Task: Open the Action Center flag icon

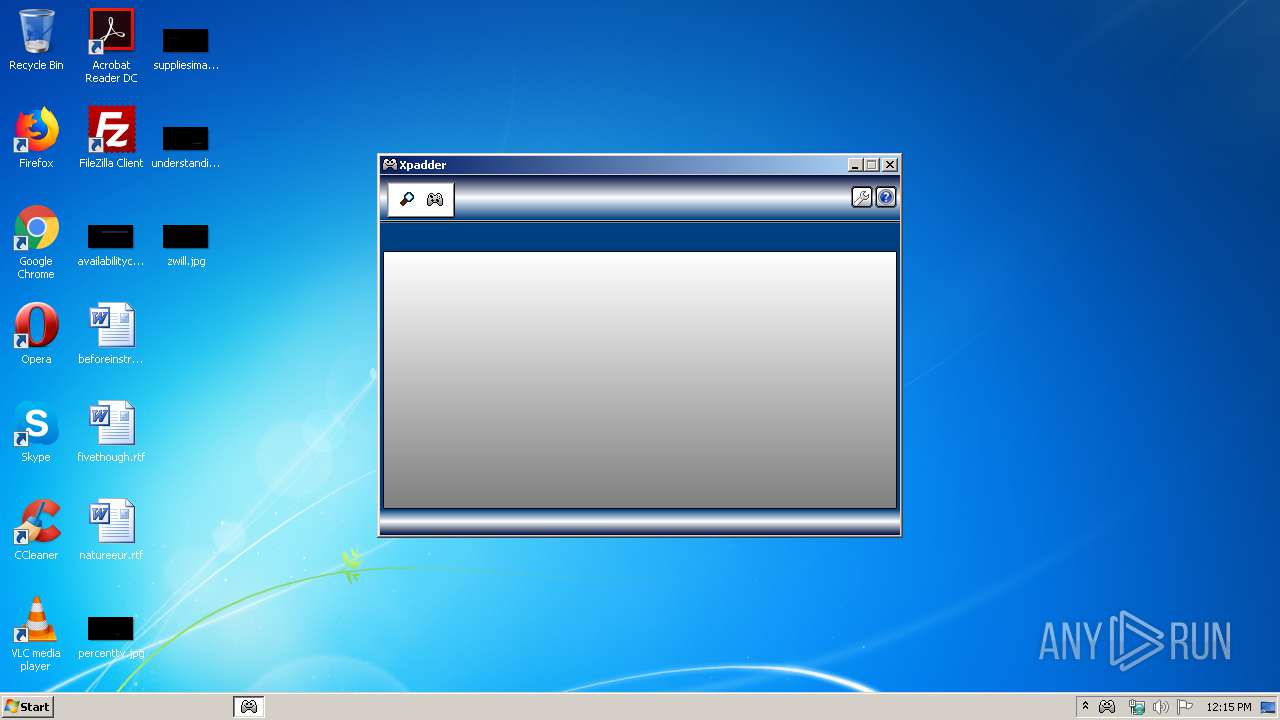Action: click(1185, 706)
